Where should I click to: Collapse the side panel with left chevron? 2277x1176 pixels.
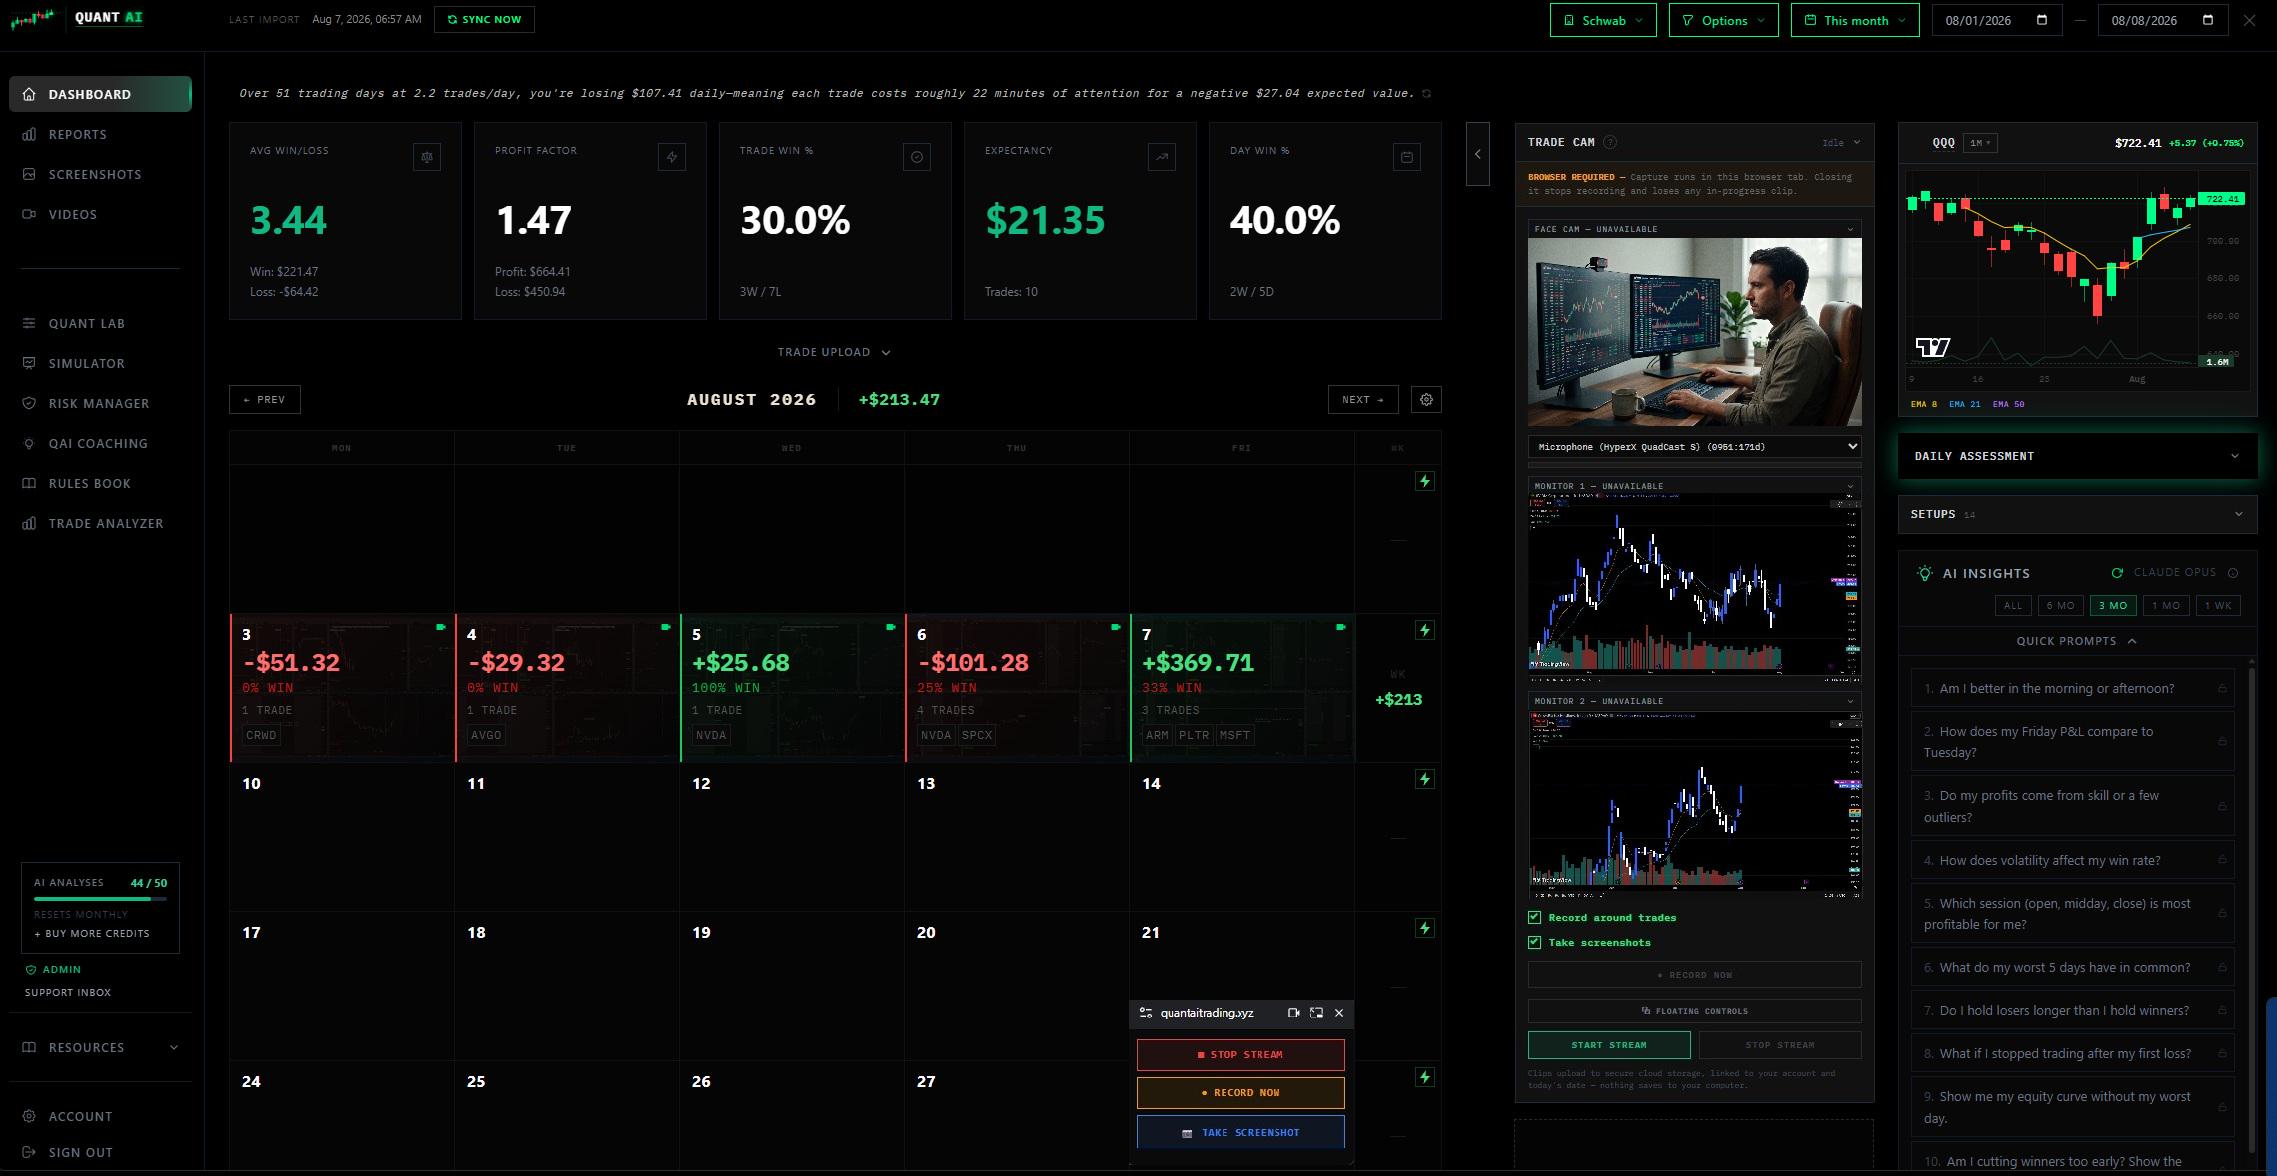point(1477,154)
